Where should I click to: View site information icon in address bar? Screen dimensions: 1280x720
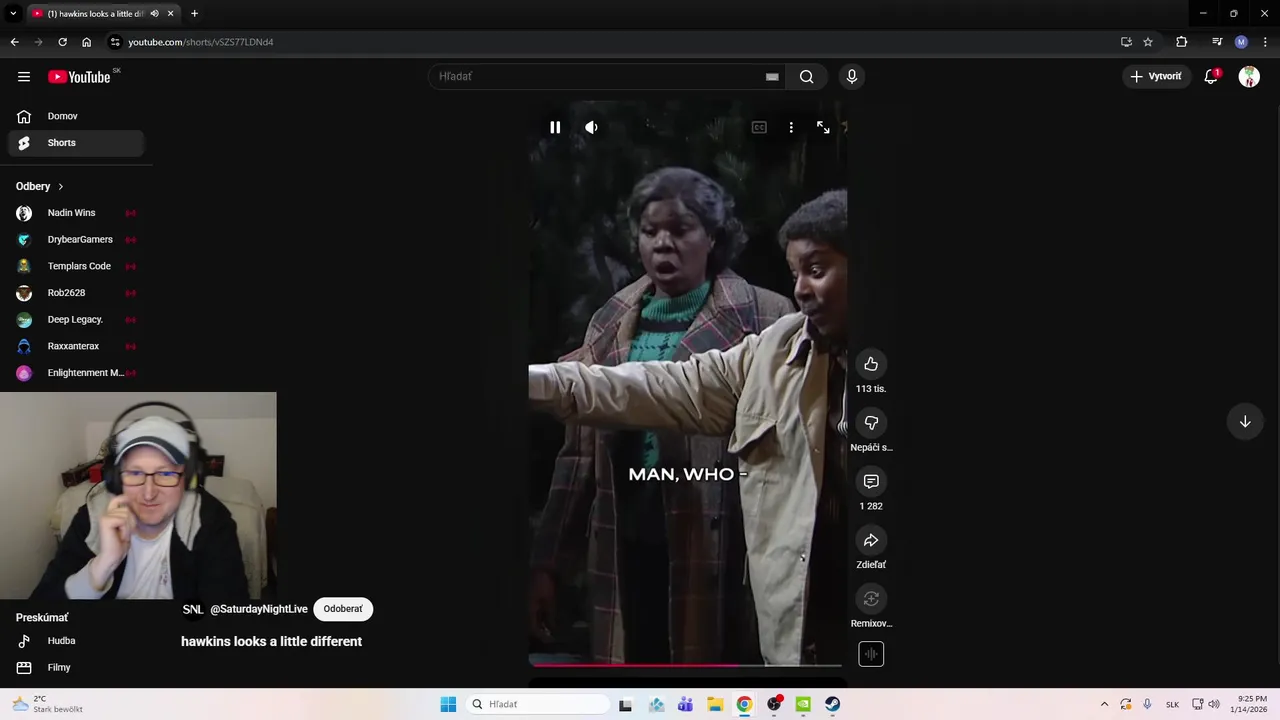(115, 42)
